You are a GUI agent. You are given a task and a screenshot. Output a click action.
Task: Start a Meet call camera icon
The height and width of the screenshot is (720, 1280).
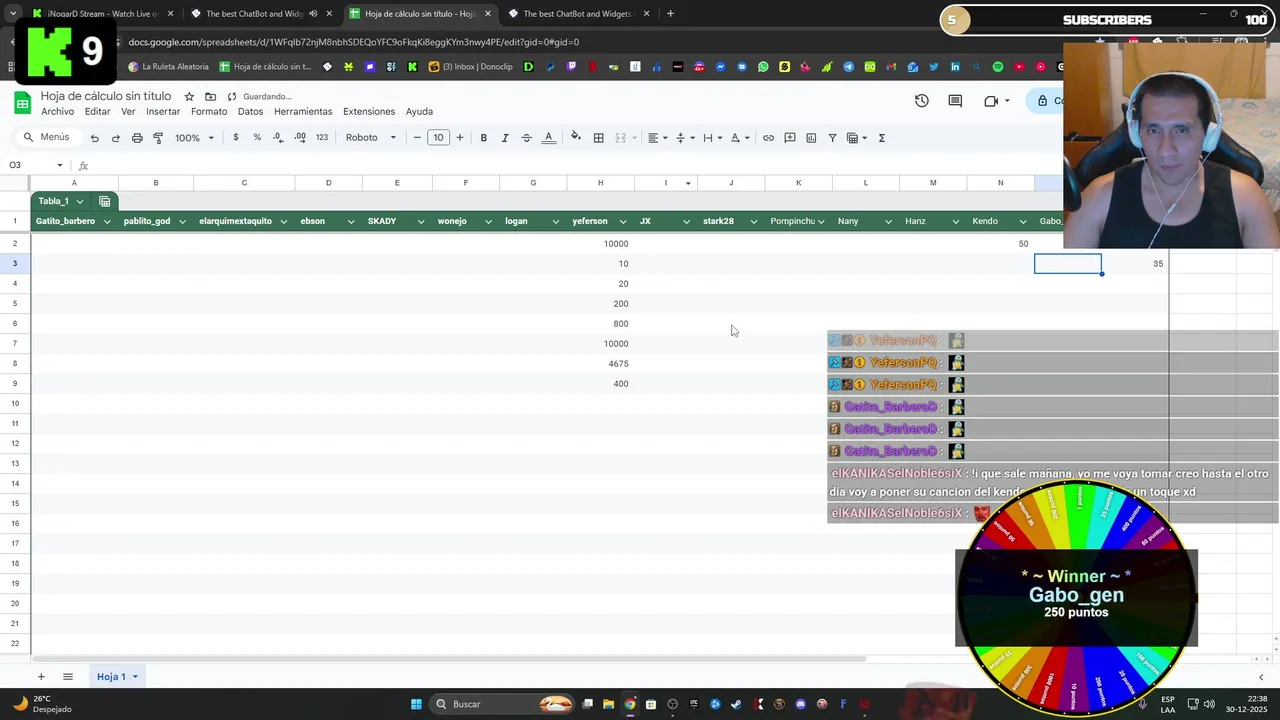(991, 101)
